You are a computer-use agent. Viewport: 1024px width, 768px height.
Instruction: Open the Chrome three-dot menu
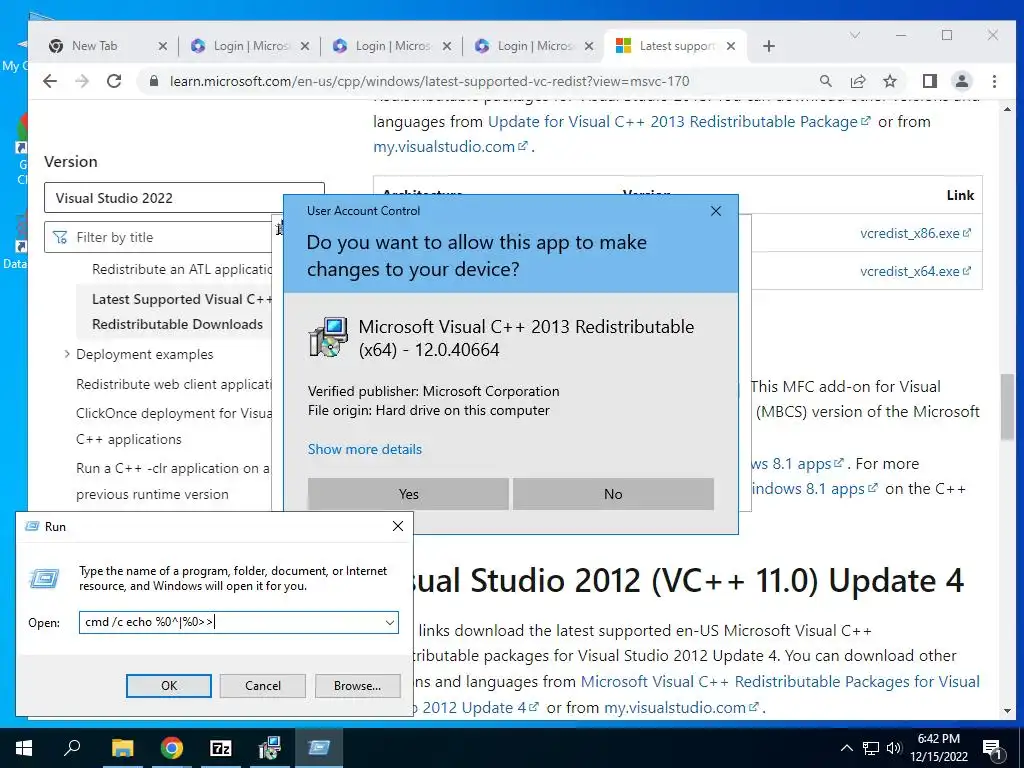click(994, 81)
